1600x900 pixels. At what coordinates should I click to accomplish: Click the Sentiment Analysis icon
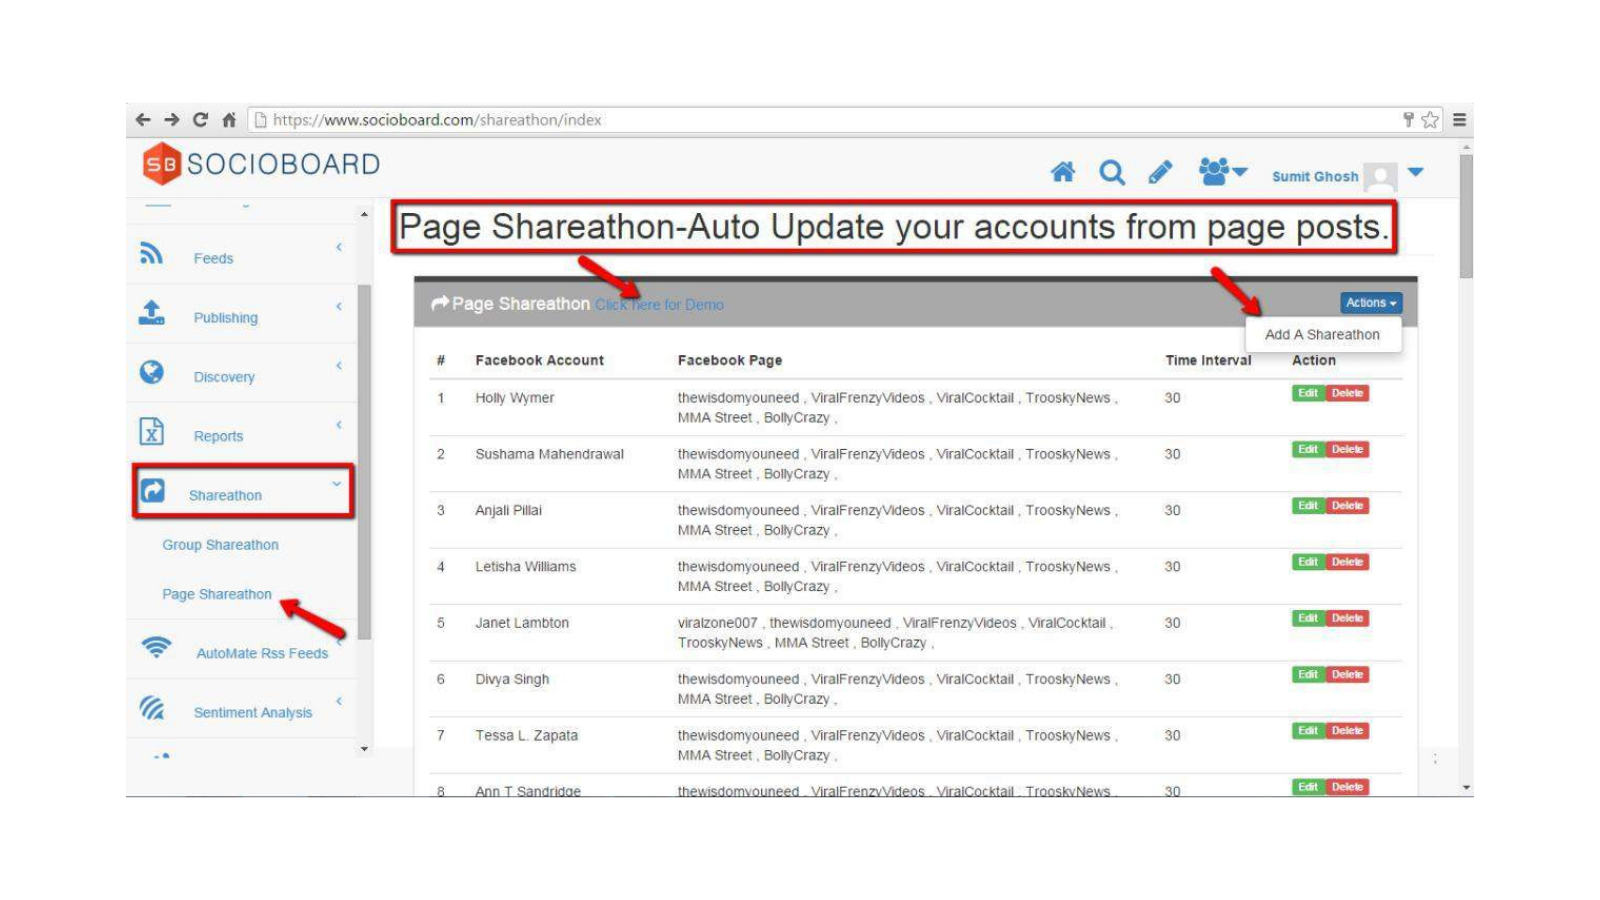click(x=152, y=708)
